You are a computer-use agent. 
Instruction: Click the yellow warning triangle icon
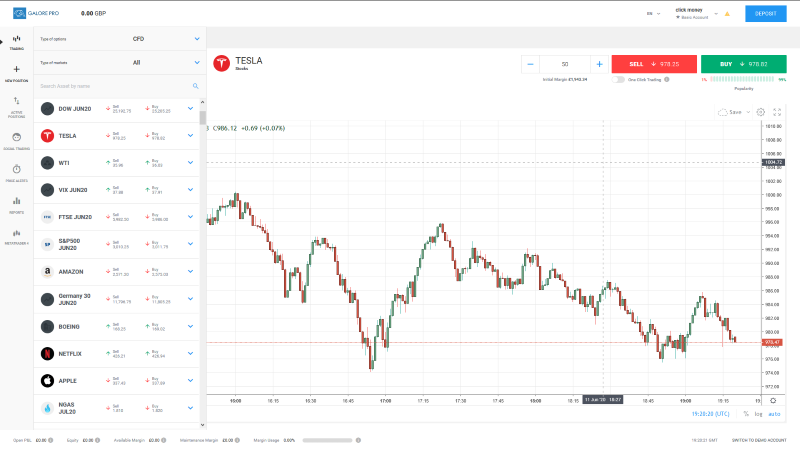tap(727, 14)
